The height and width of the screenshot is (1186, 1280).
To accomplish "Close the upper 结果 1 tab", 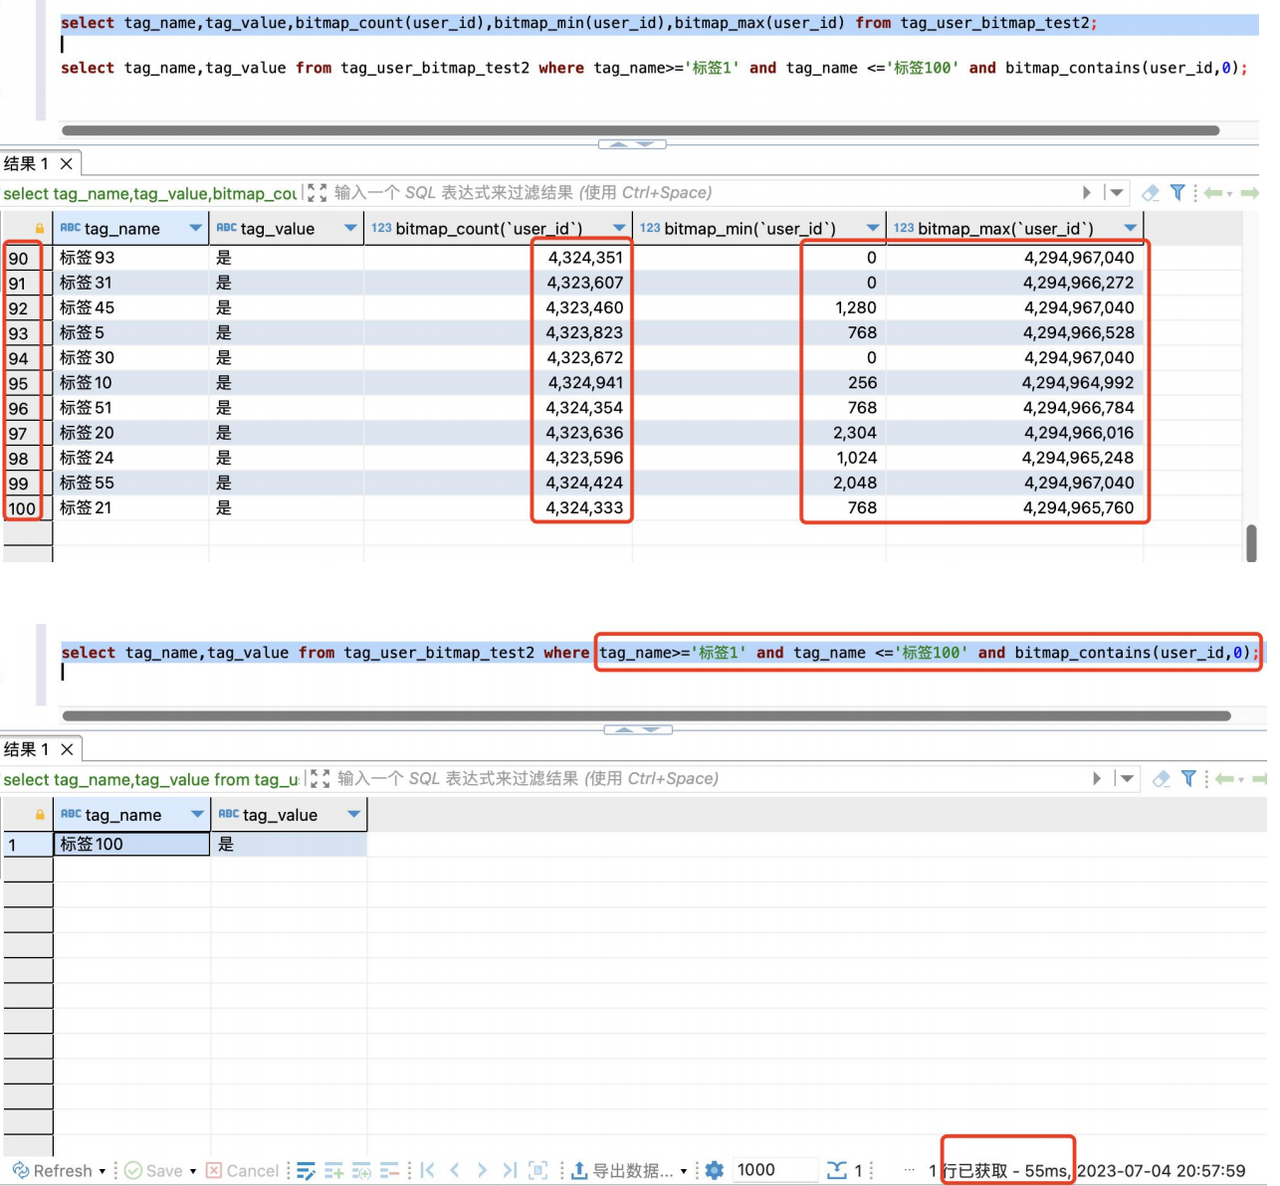I will point(67,163).
